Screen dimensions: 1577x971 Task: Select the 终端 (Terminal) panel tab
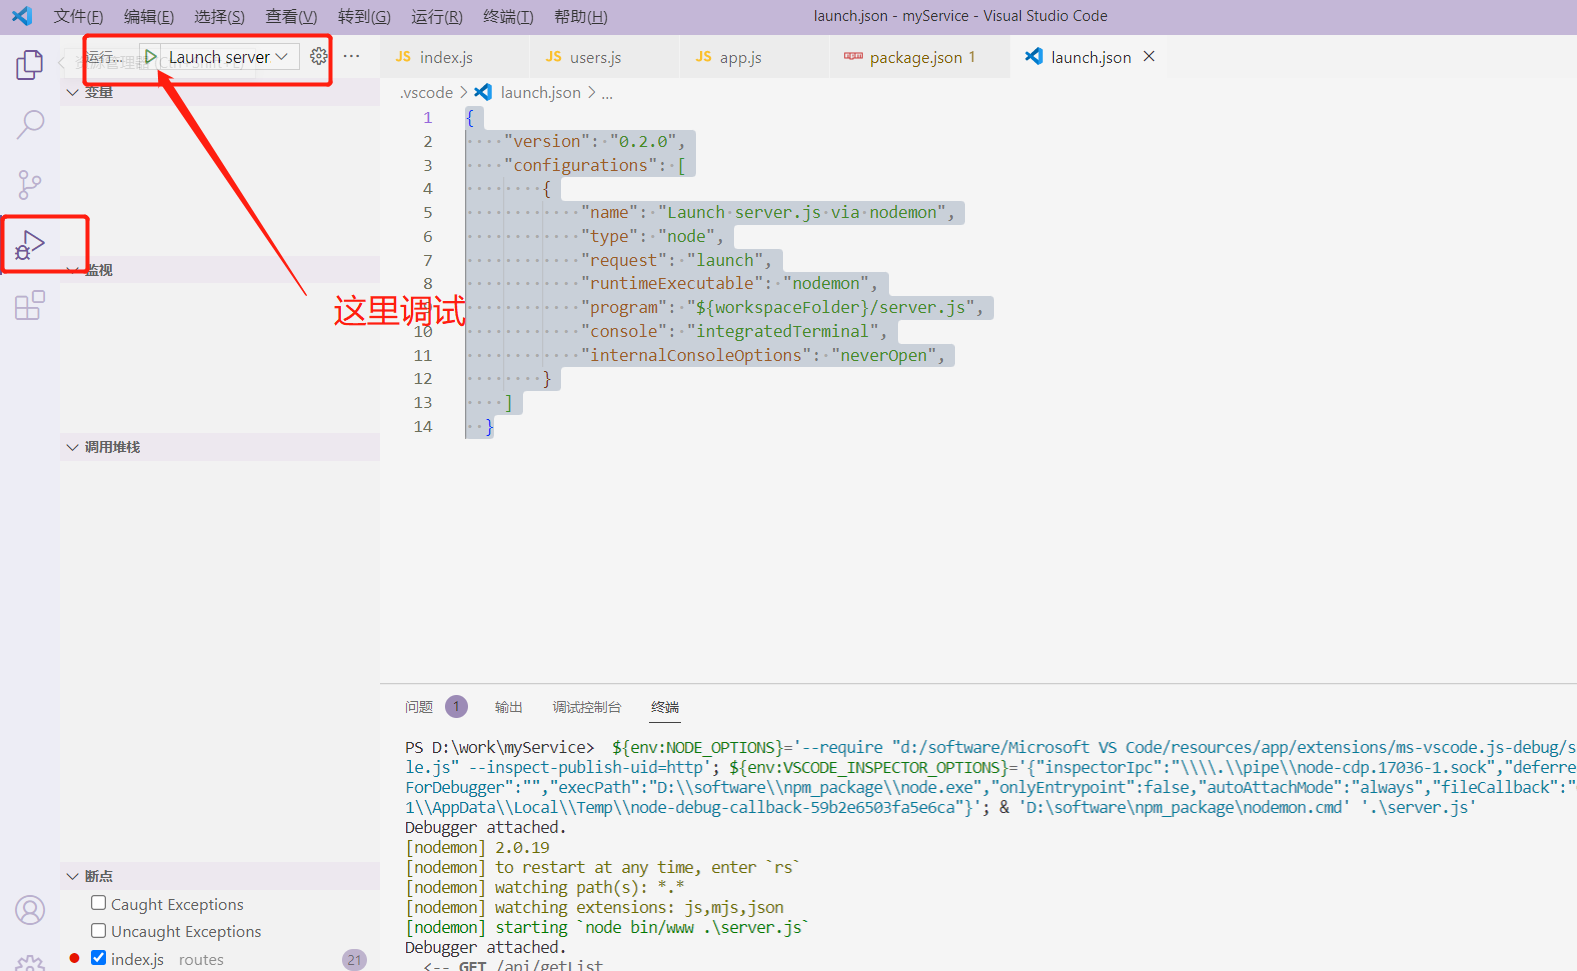coord(665,707)
